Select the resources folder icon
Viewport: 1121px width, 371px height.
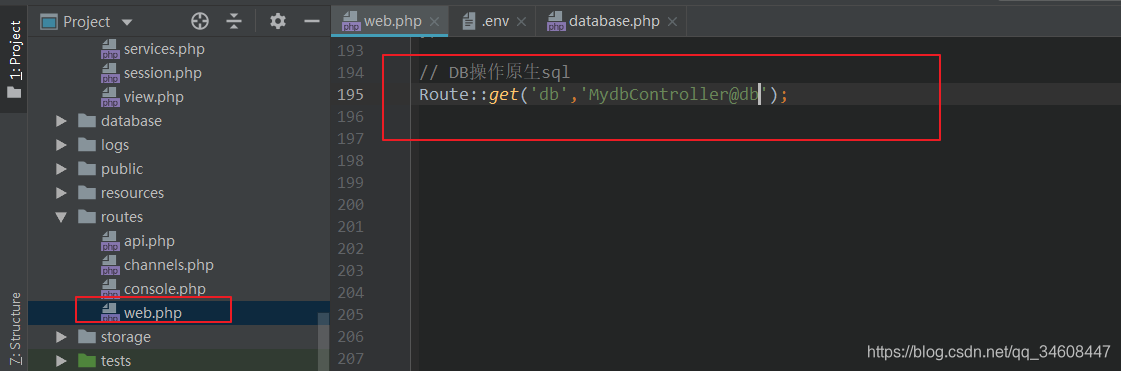click(87, 193)
